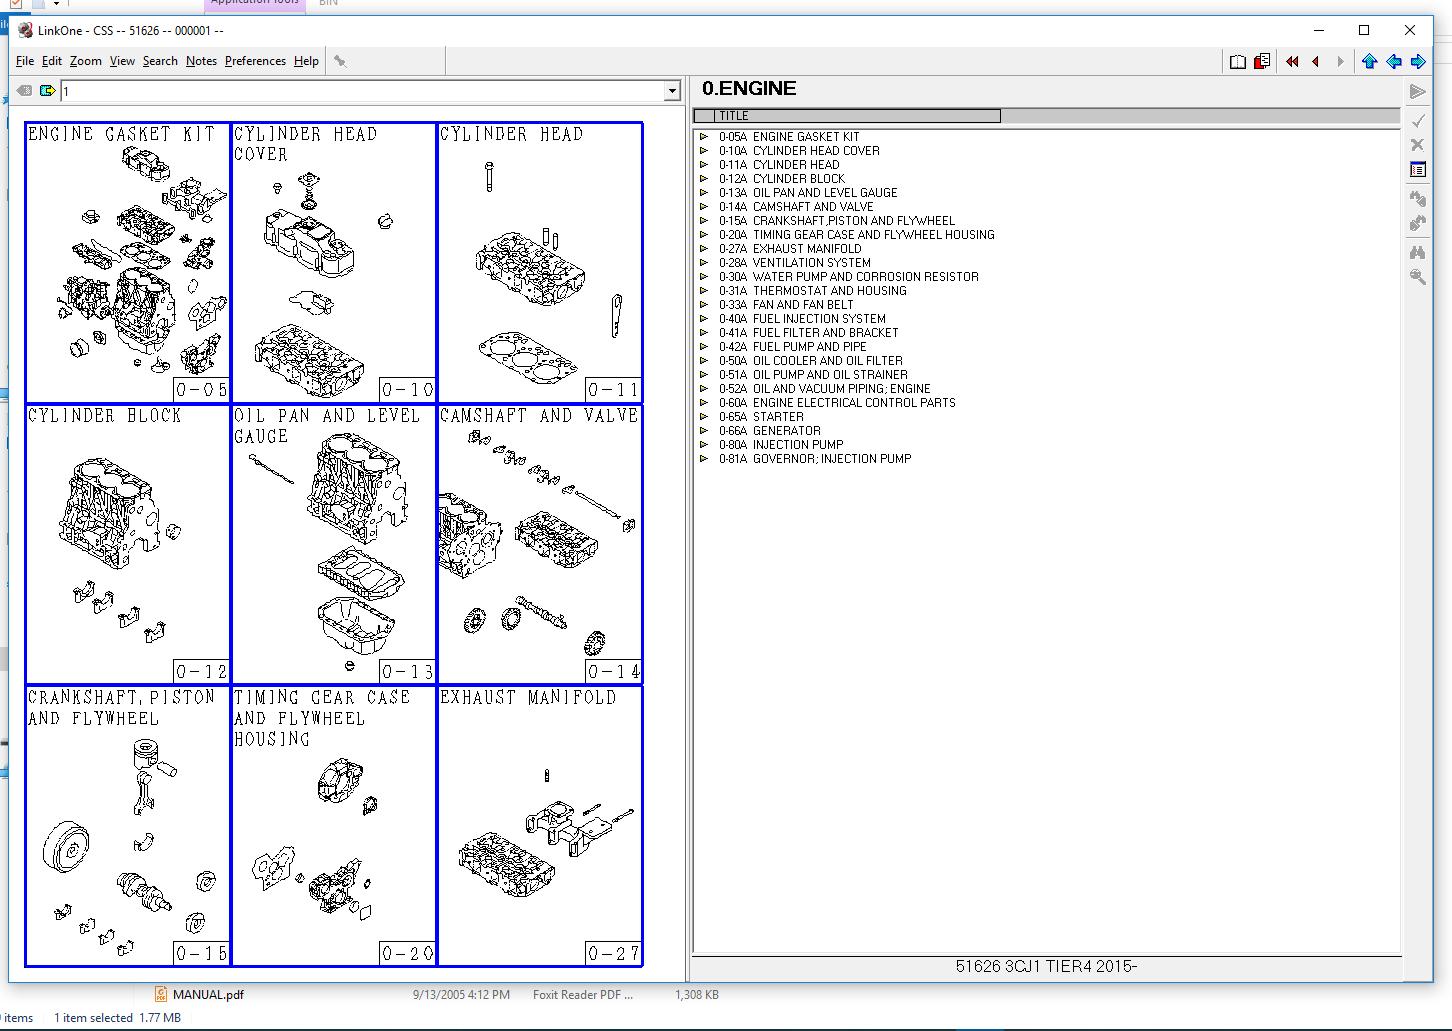Open the page number dropdown arrow
The image size is (1452, 1031).
[672, 90]
